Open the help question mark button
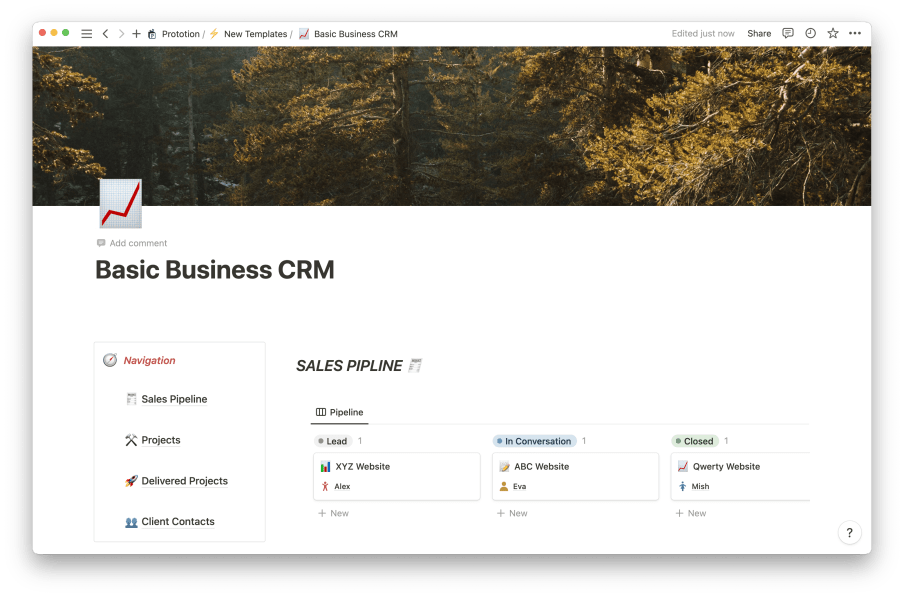The width and height of the screenshot is (904, 597). (849, 532)
